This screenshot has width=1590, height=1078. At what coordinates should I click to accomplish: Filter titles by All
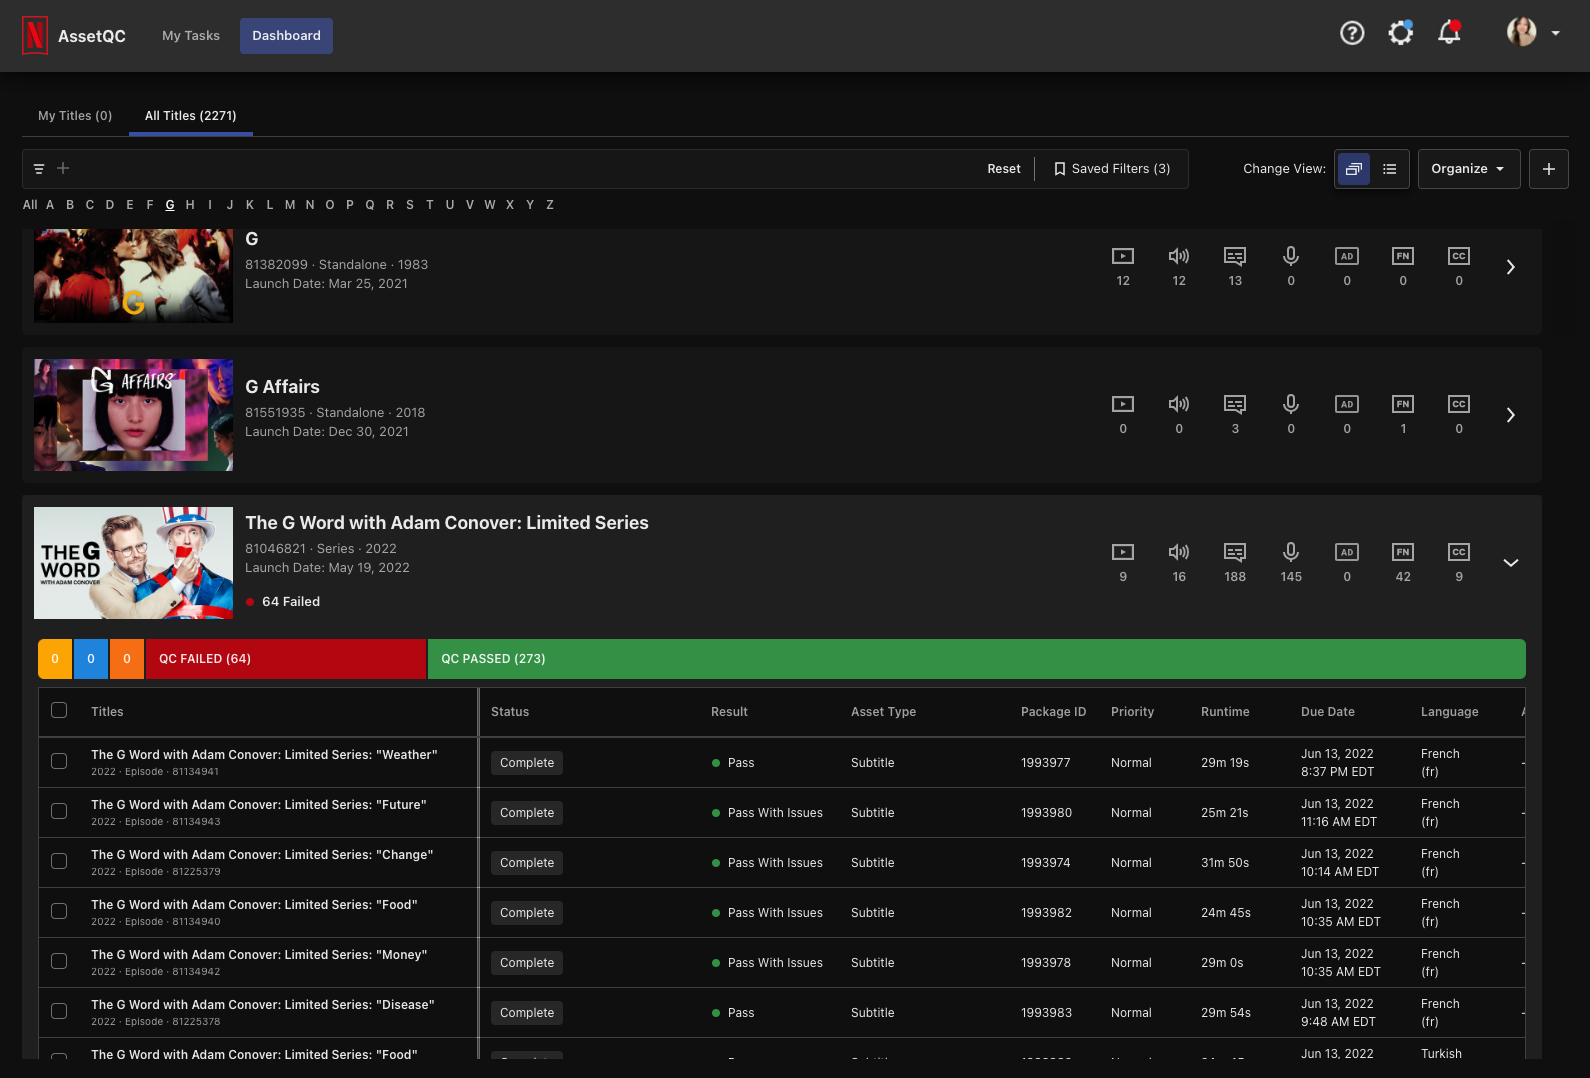pyautogui.click(x=30, y=205)
